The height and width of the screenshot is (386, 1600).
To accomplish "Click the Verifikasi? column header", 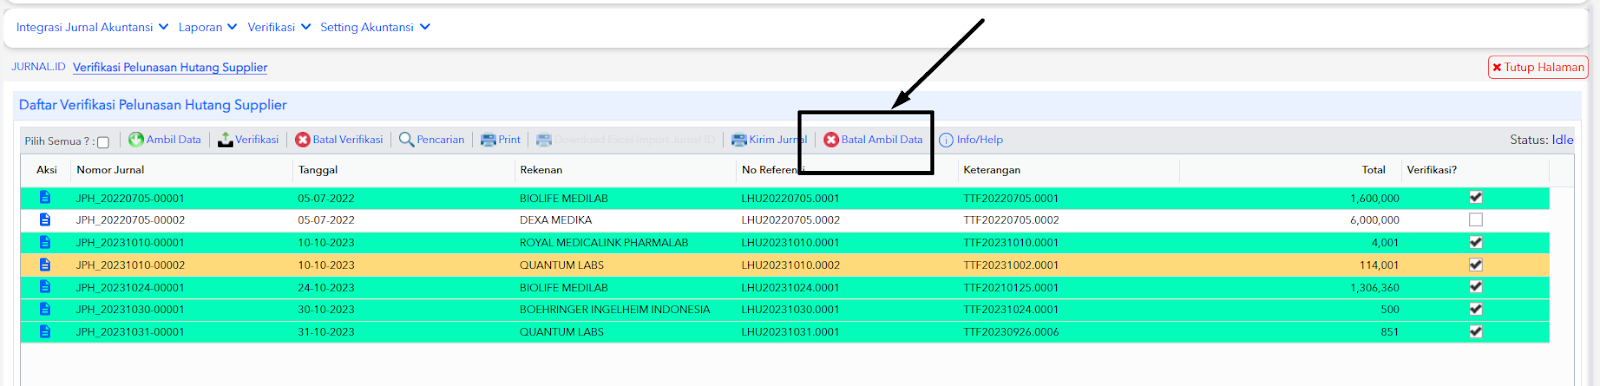I will [1432, 170].
